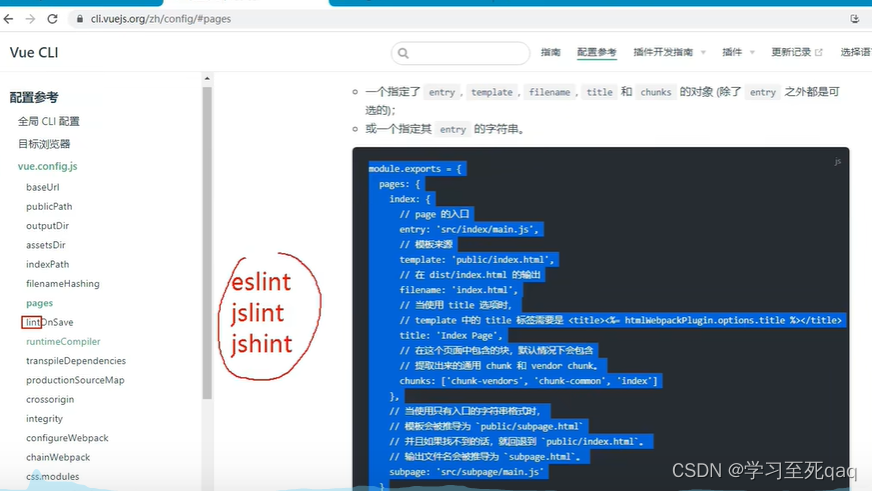The width and height of the screenshot is (872, 491).
Task: Click the template: 'public/index.html' code line
Action: (477, 260)
